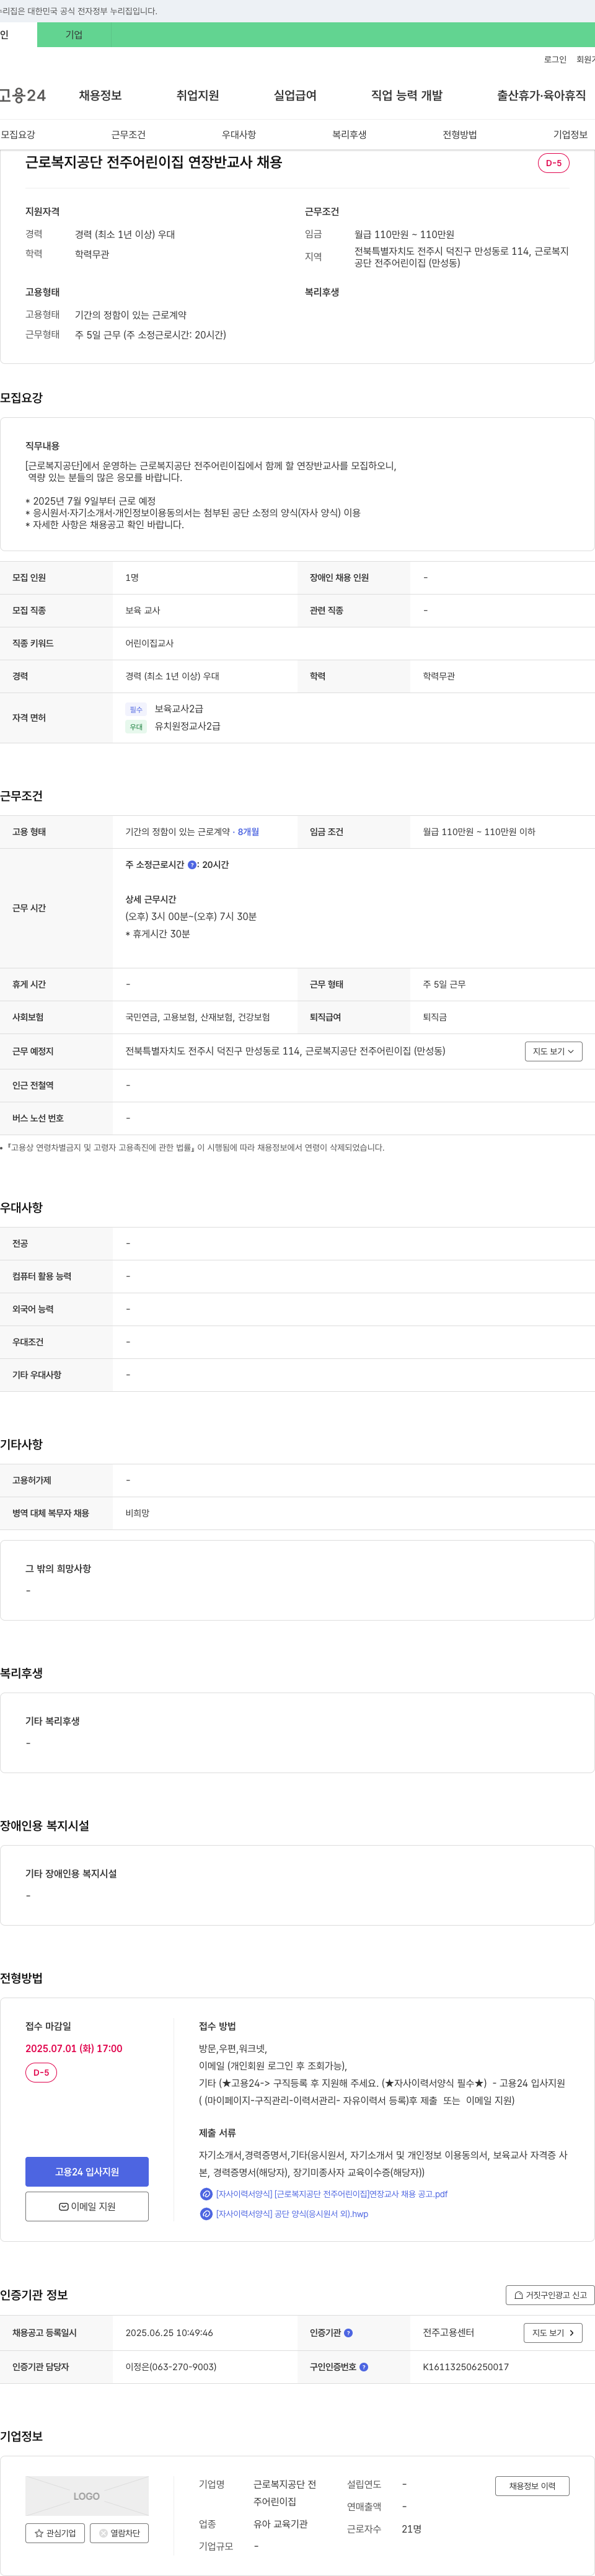Click the 로그인 link
The image size is (595, 2576).
(555, 60)
